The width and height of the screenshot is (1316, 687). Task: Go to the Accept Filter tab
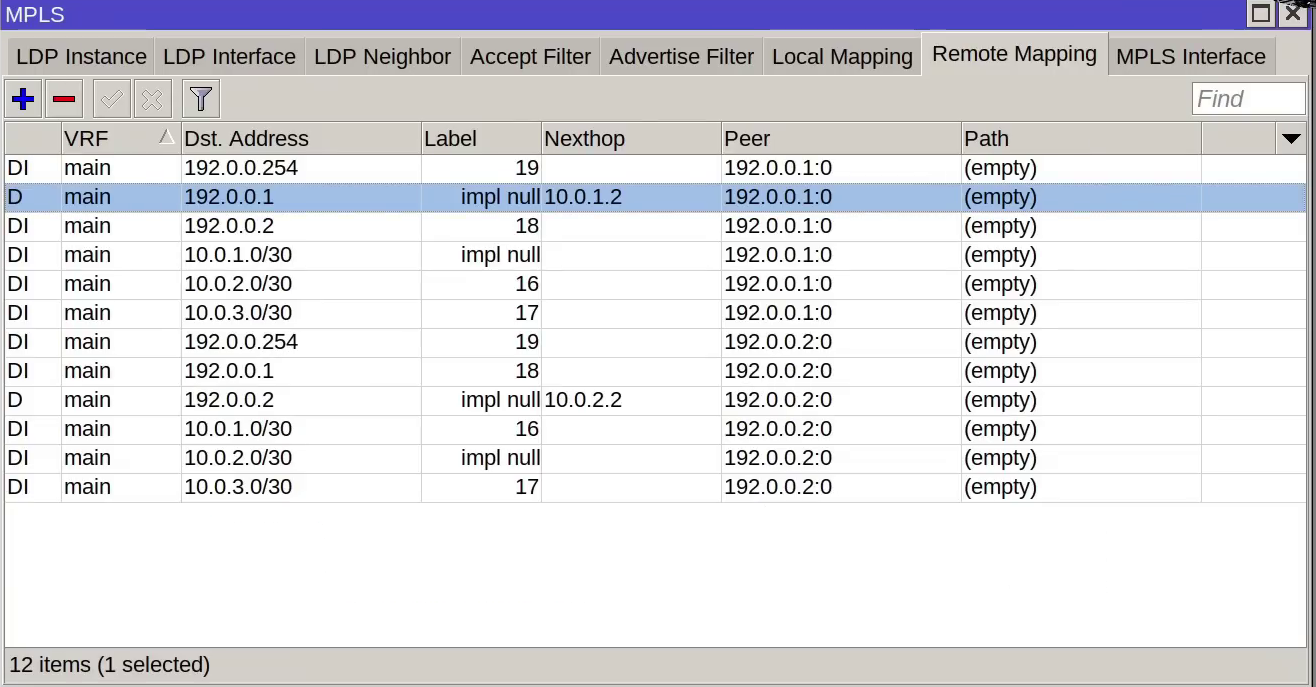coord(530,57)
